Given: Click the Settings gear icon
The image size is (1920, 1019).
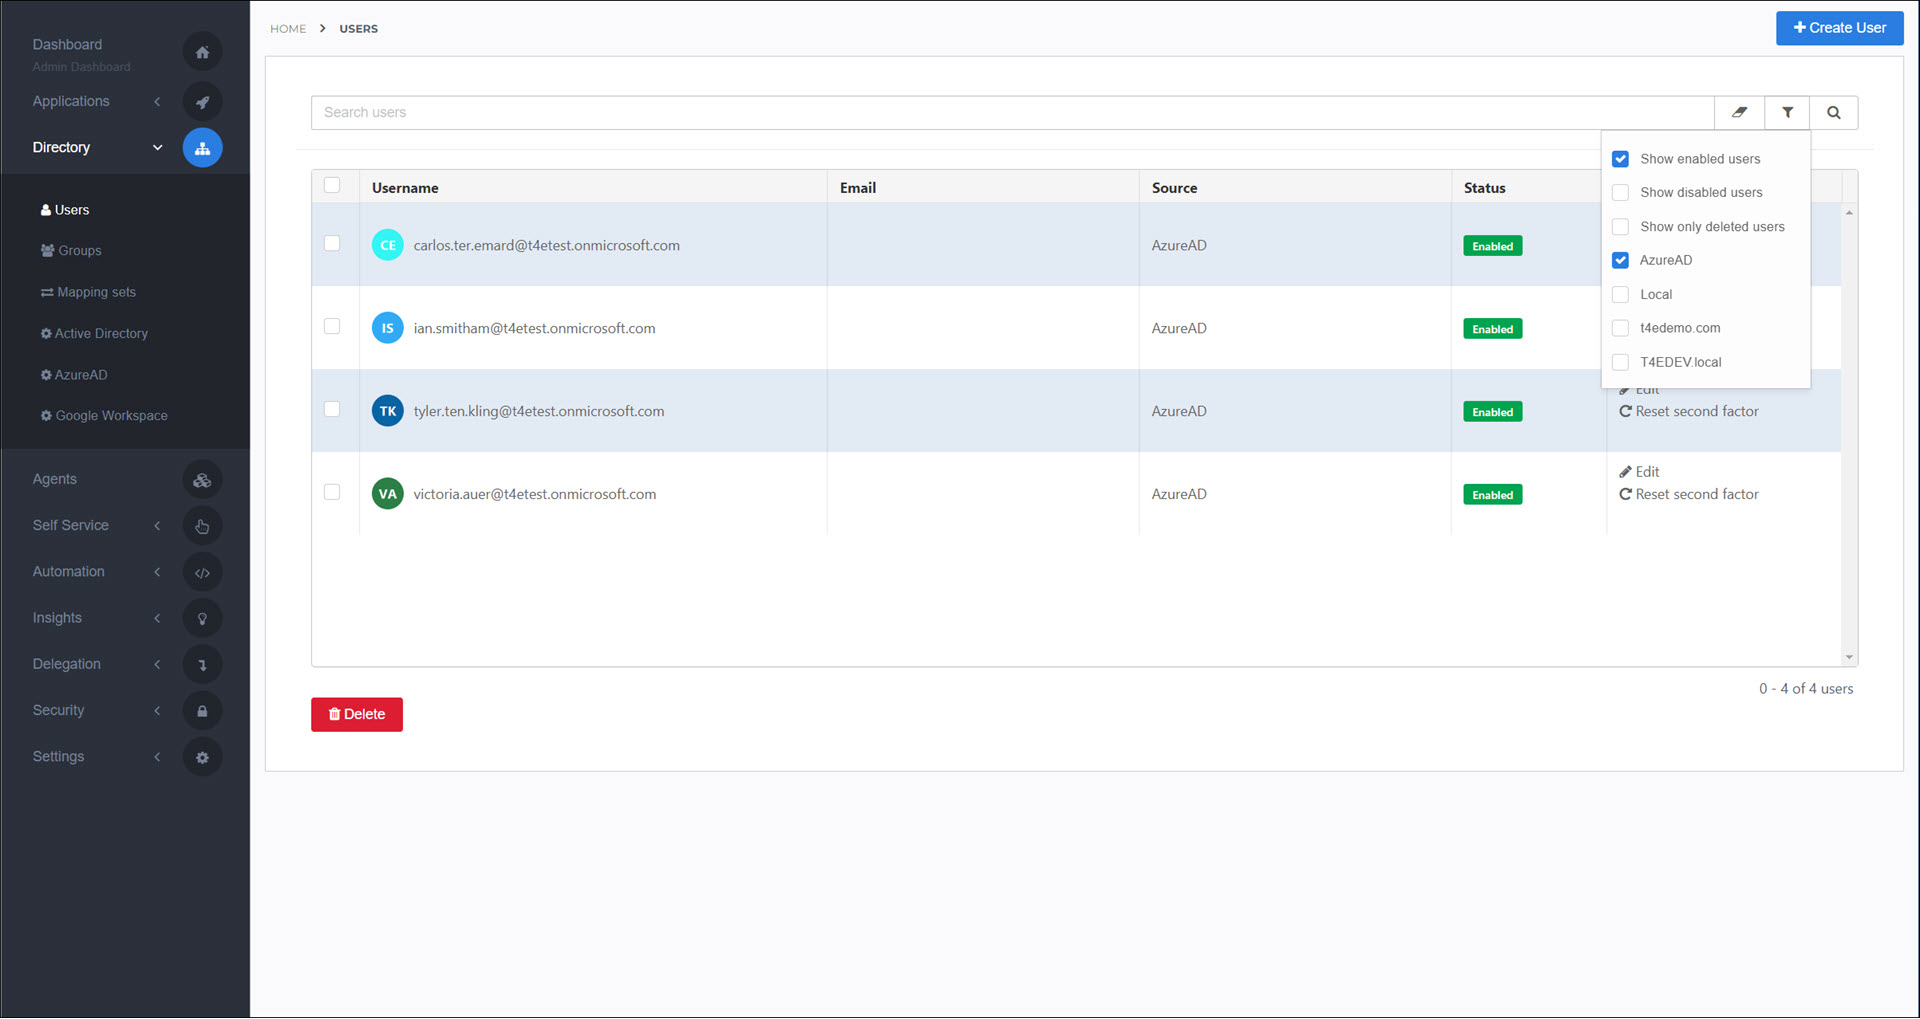Looking at the screenshot, I should pyautogui.click(x=202, y=757).
